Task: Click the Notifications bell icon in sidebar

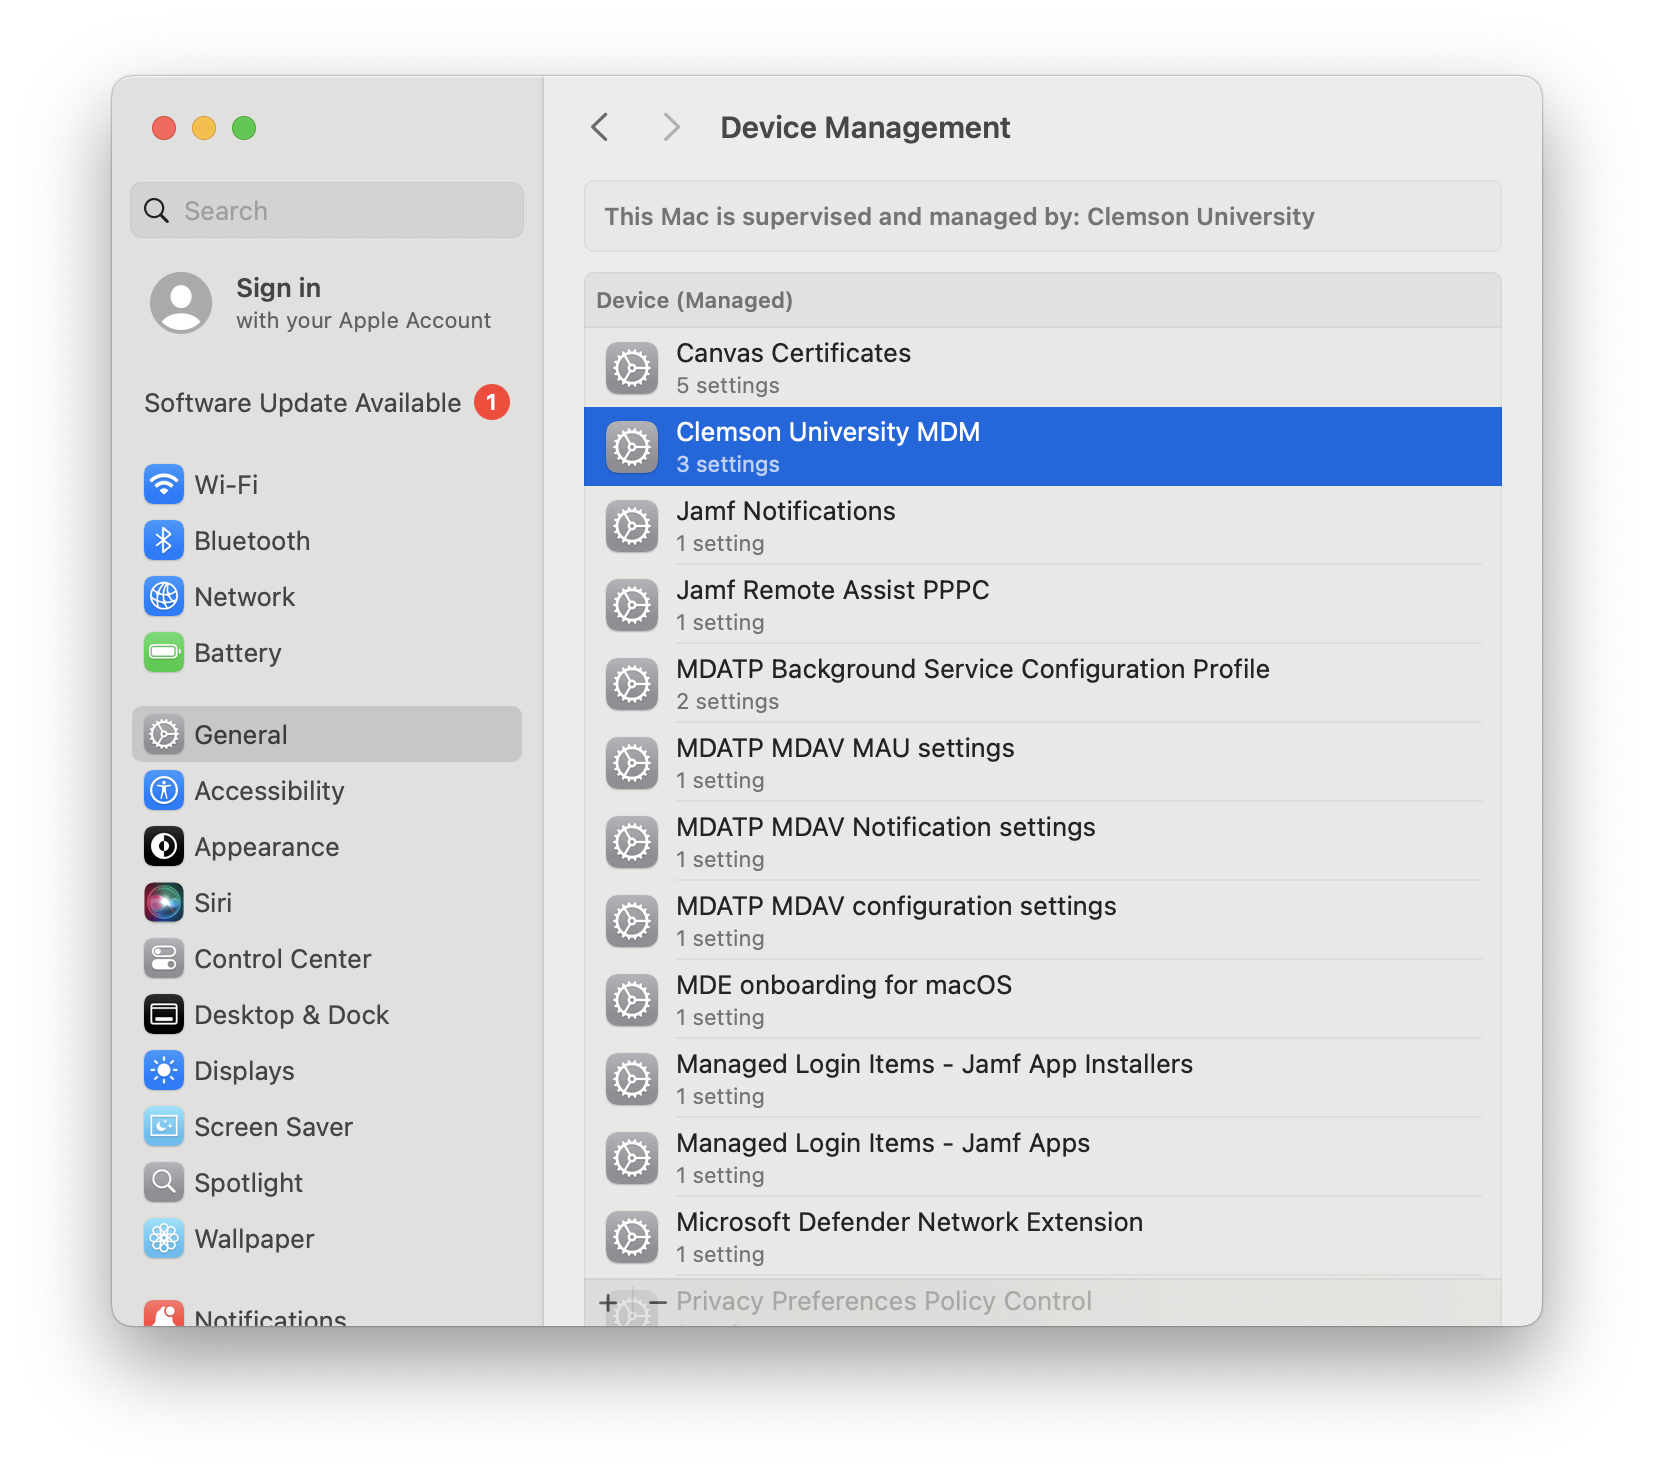Action: tap(164, 1313)
